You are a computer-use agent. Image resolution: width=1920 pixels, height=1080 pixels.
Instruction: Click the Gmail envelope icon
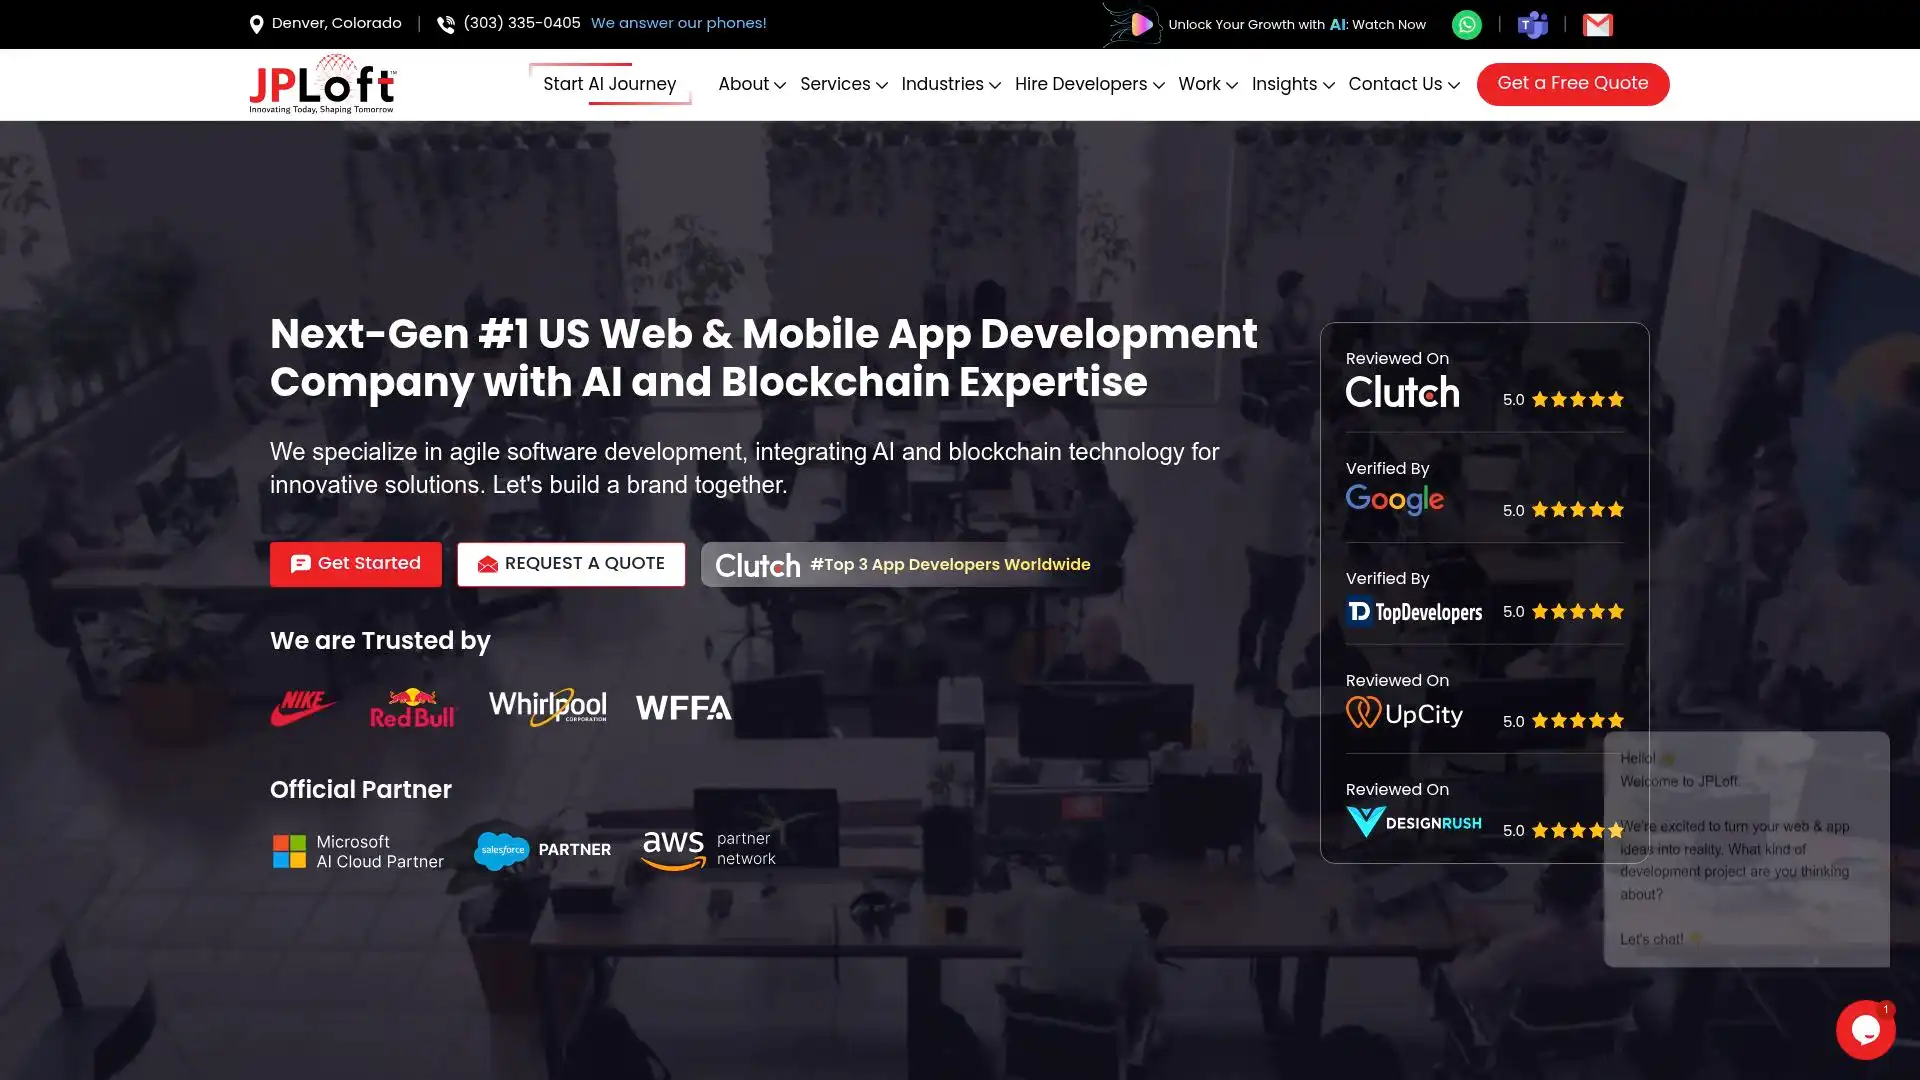click(1597, 25)
